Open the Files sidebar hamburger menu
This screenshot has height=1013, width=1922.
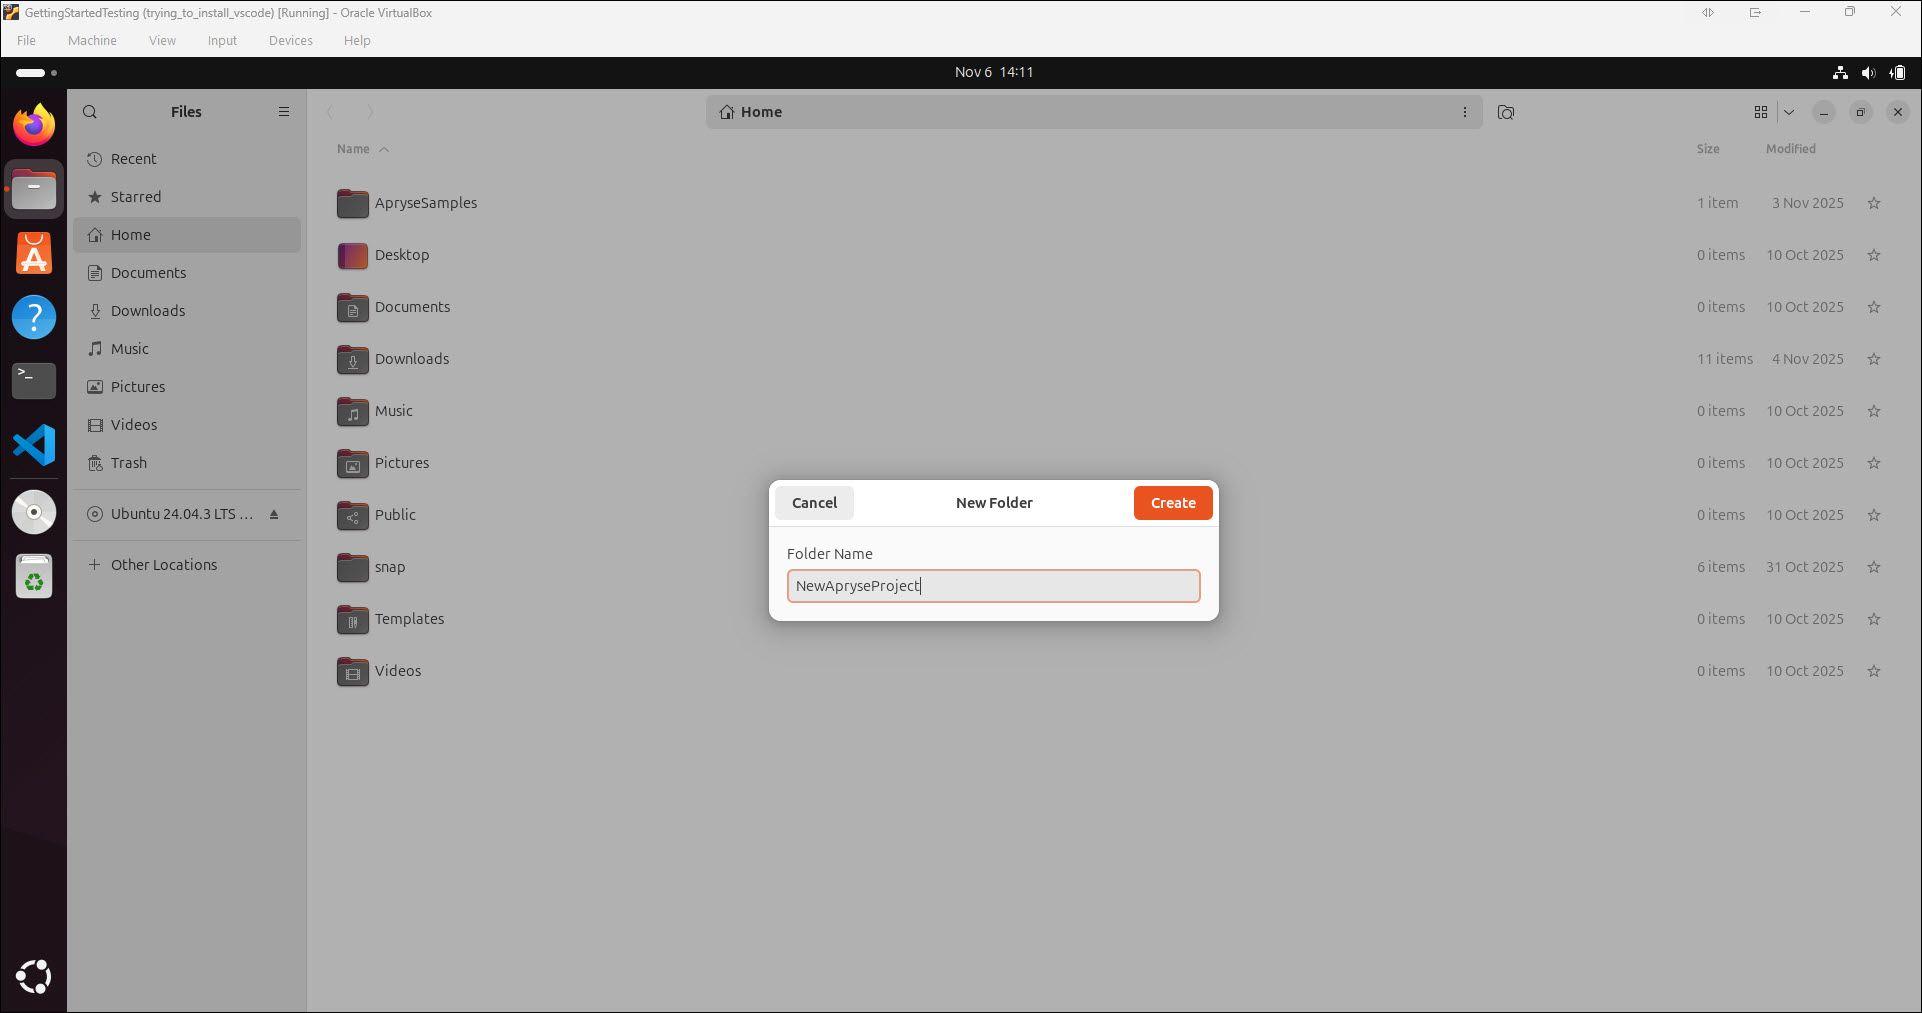tap(284, 112)
